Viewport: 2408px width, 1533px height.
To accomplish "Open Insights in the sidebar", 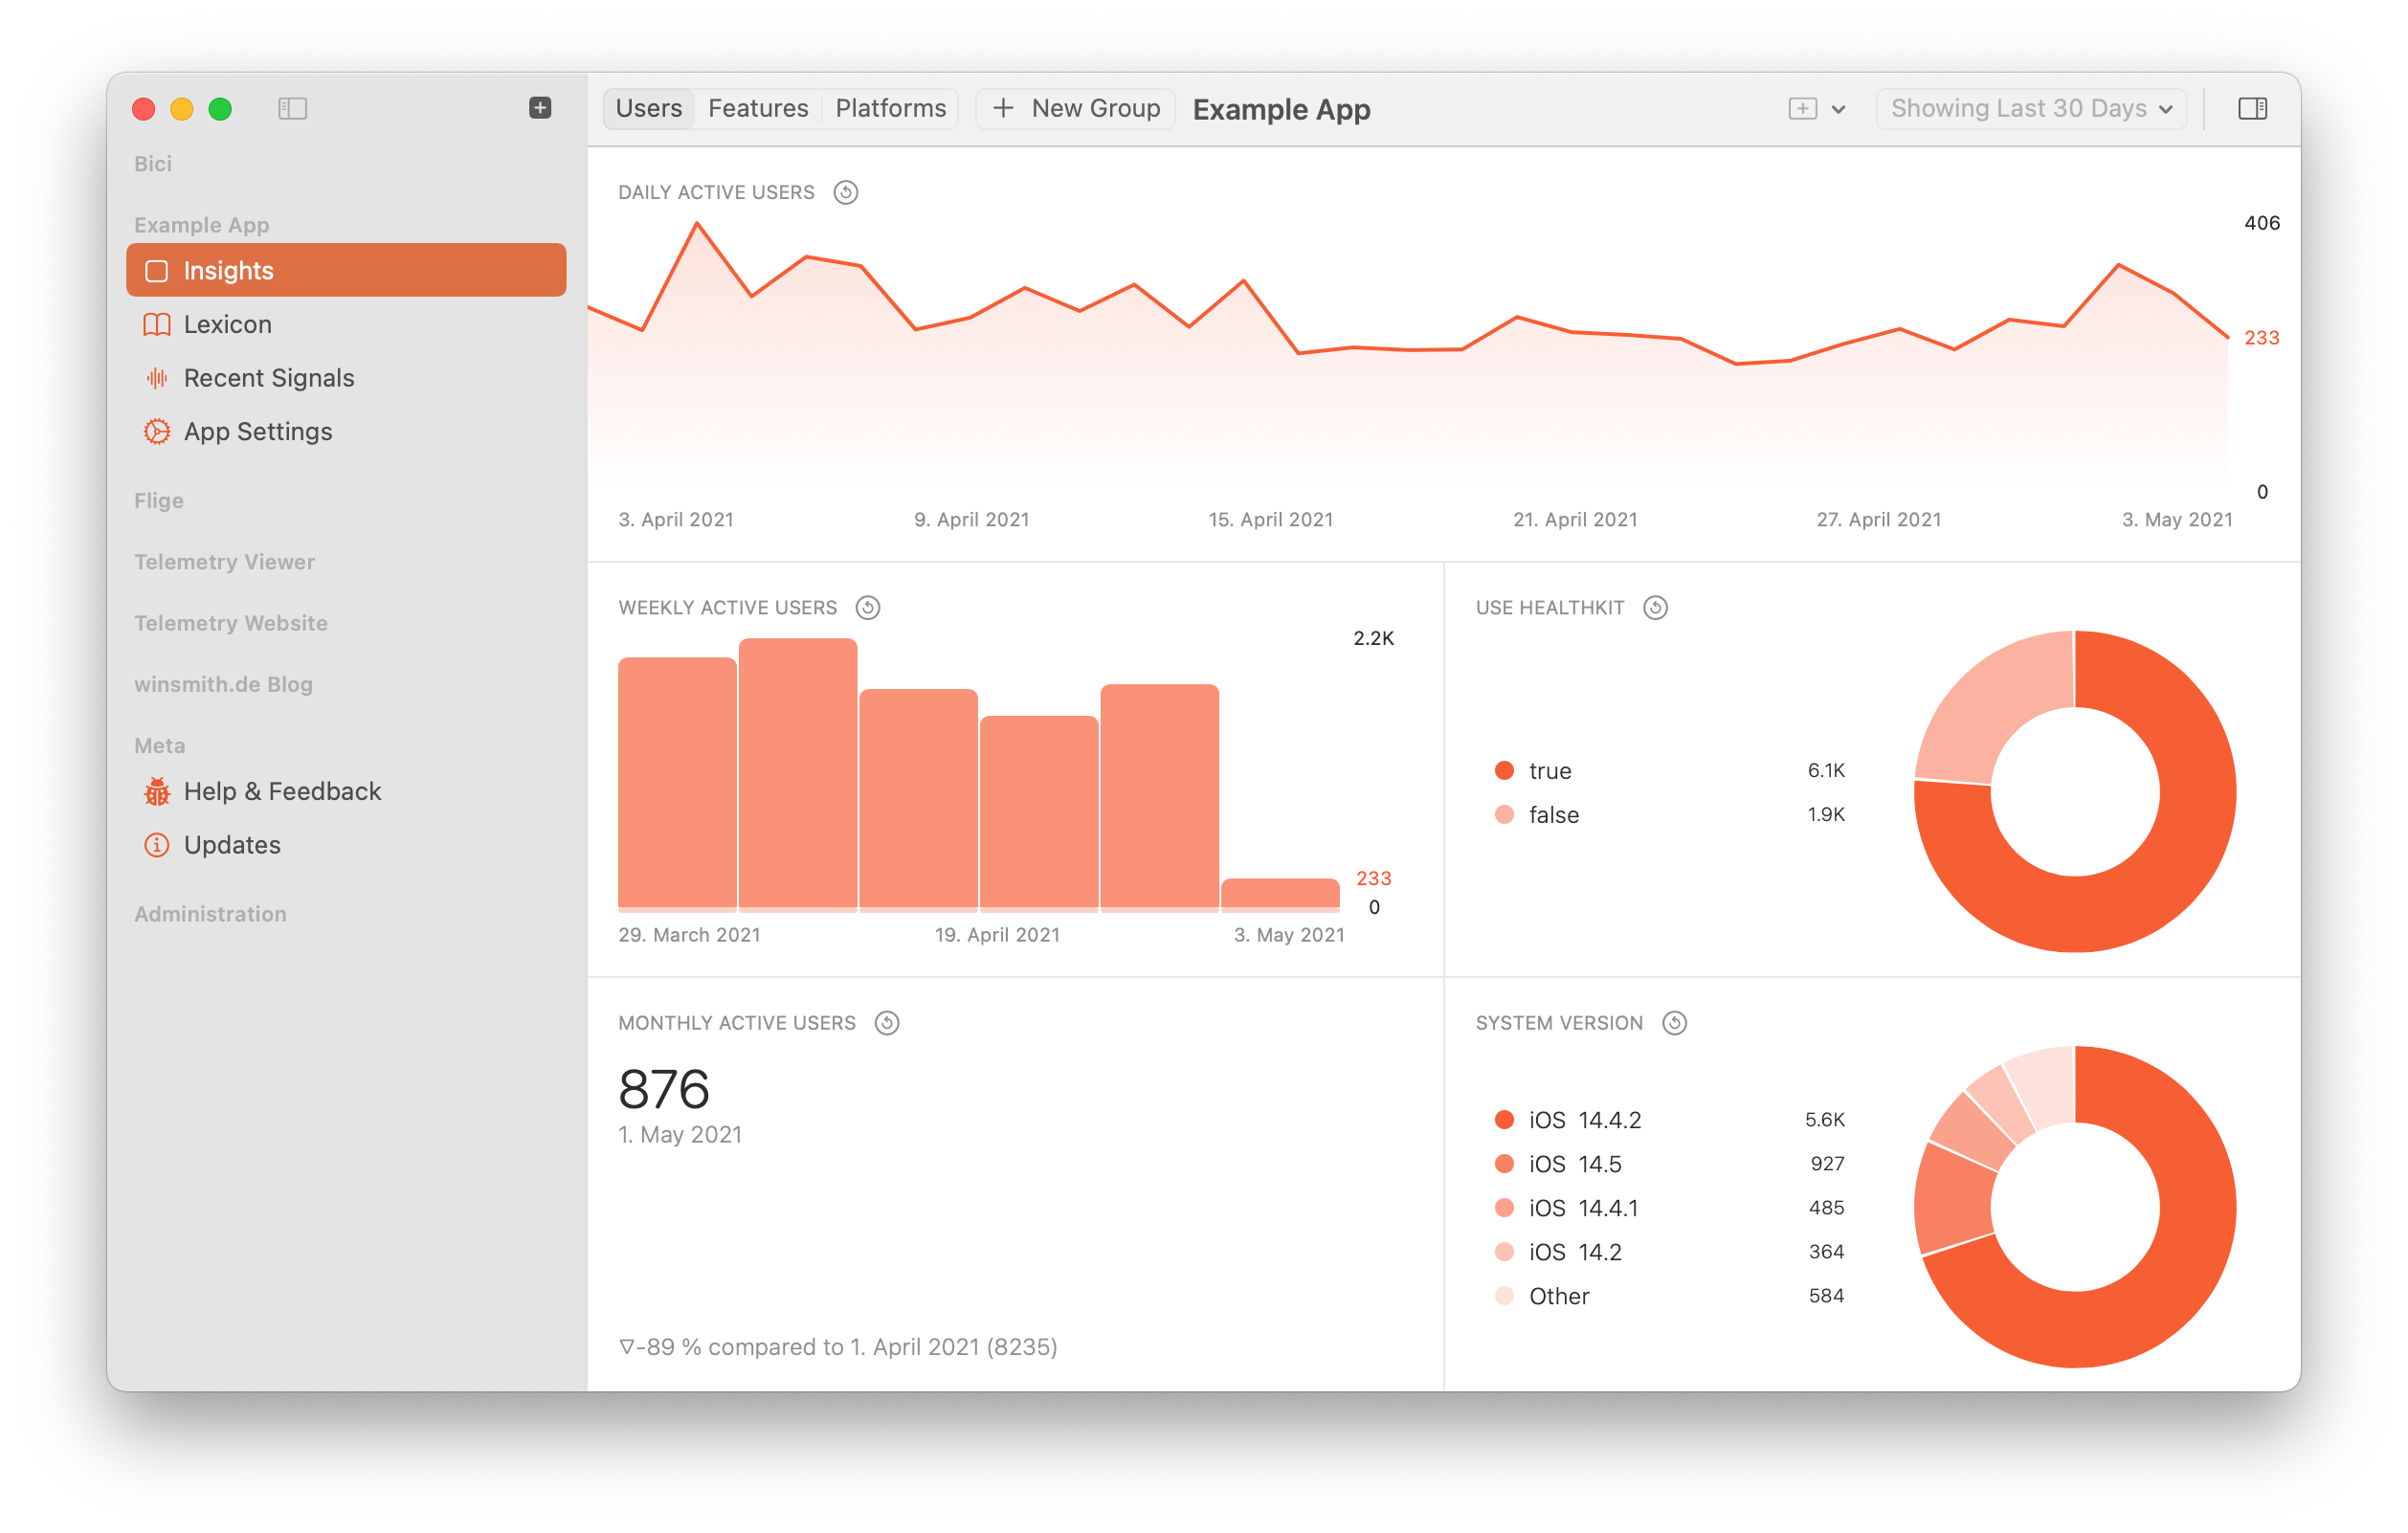I will pos(346,270).
